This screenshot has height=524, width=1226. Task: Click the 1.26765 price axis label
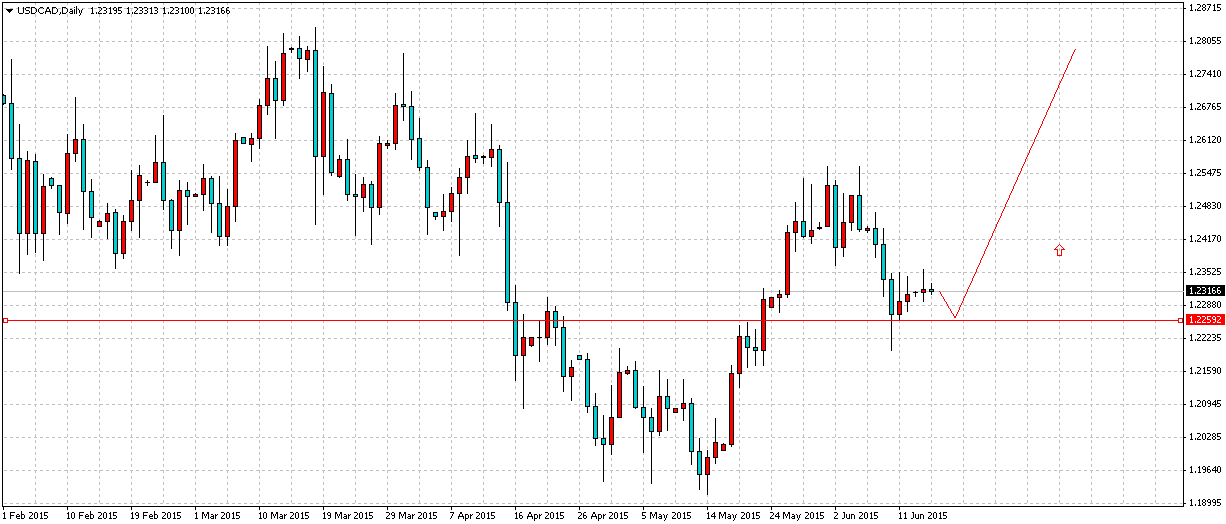(1204, 107)
